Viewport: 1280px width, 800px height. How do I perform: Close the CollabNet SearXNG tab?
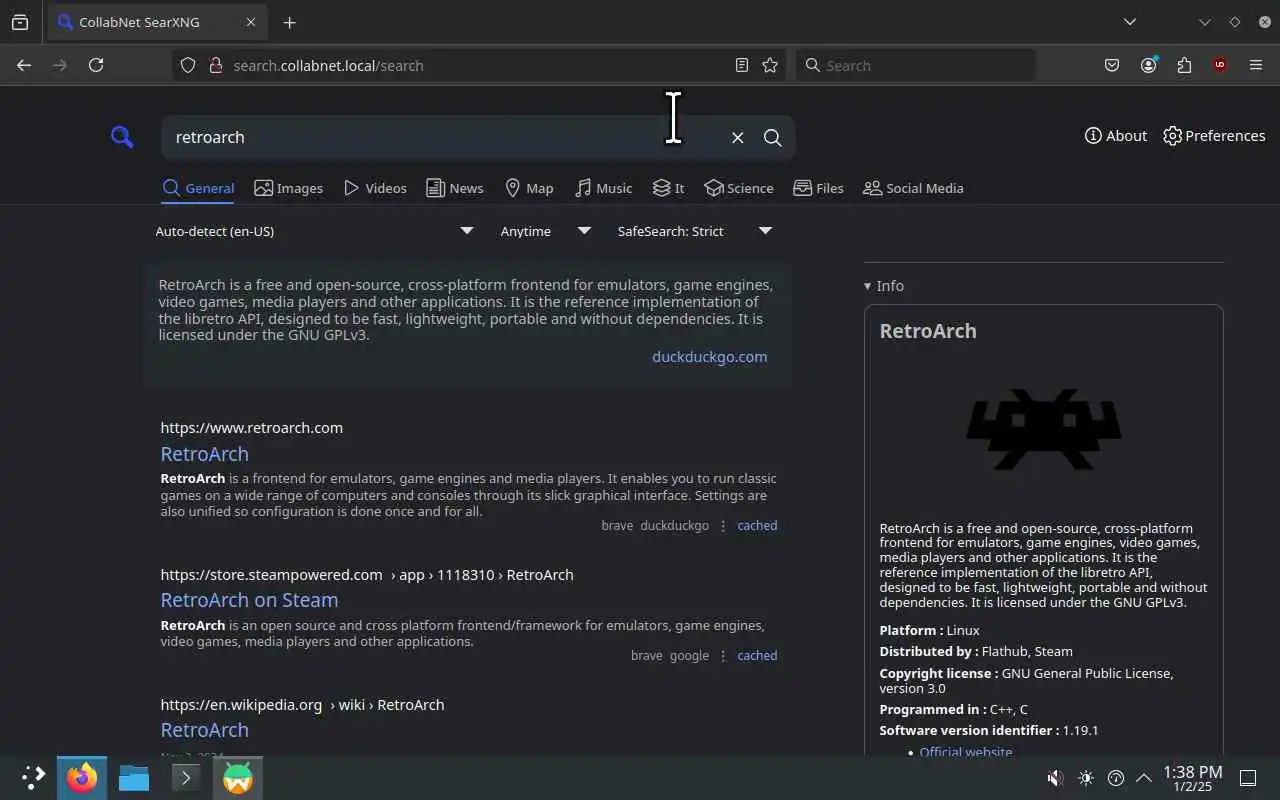tap(250, 22)
